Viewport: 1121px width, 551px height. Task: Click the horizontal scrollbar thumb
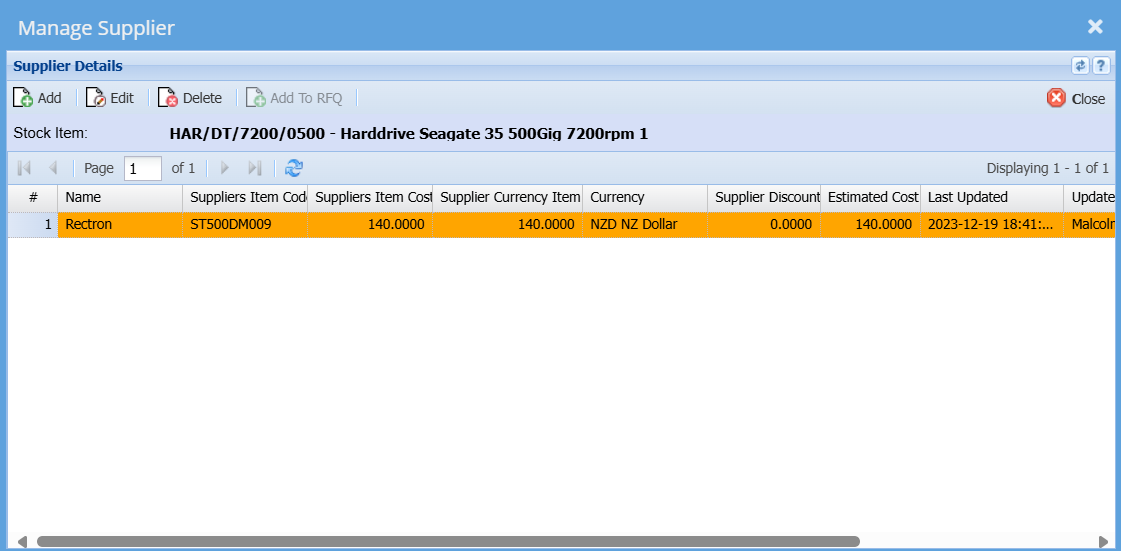point(448,542)
